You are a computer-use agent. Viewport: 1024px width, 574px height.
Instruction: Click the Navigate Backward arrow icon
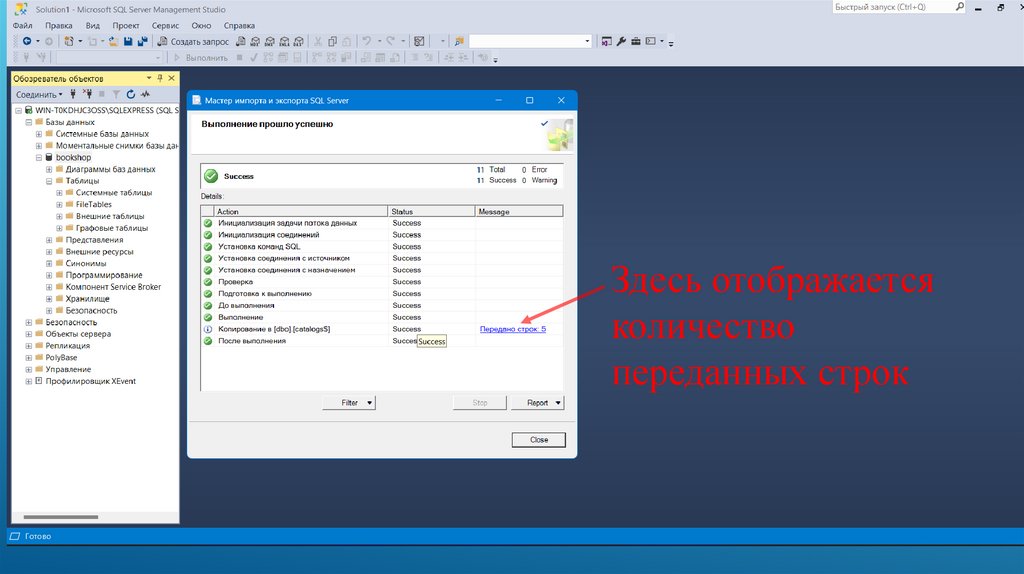(27, 41)
